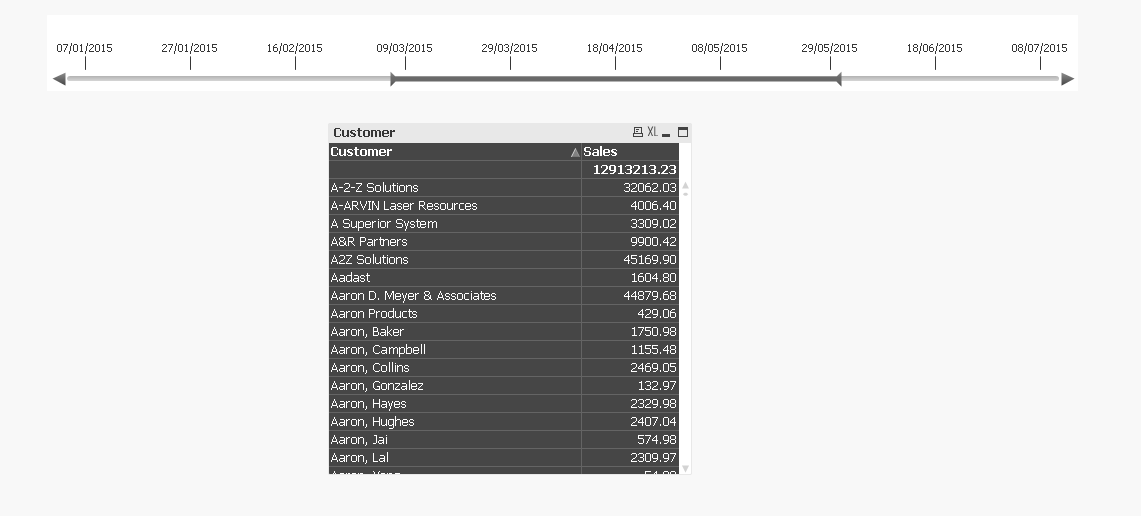Select customer Aaron, Lal
This screenshot has height=516, width=1141.
click(455, 458)
